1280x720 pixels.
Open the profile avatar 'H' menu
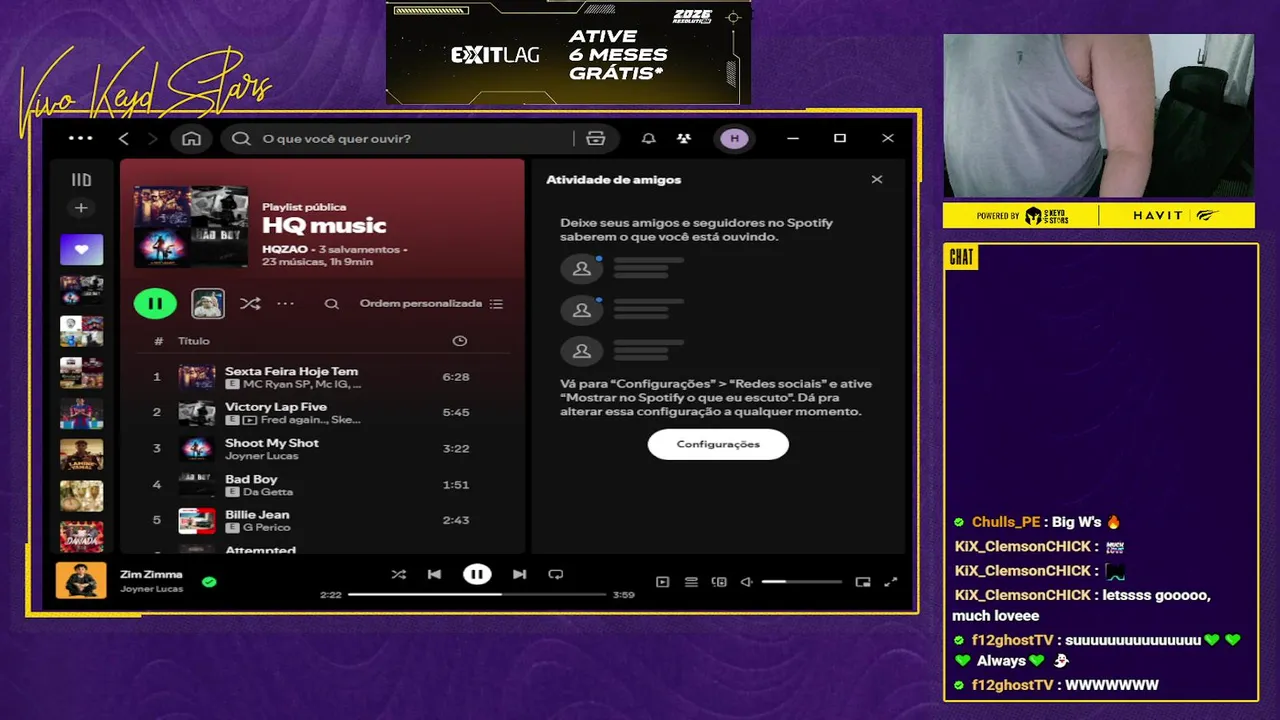tap(734, 138)
